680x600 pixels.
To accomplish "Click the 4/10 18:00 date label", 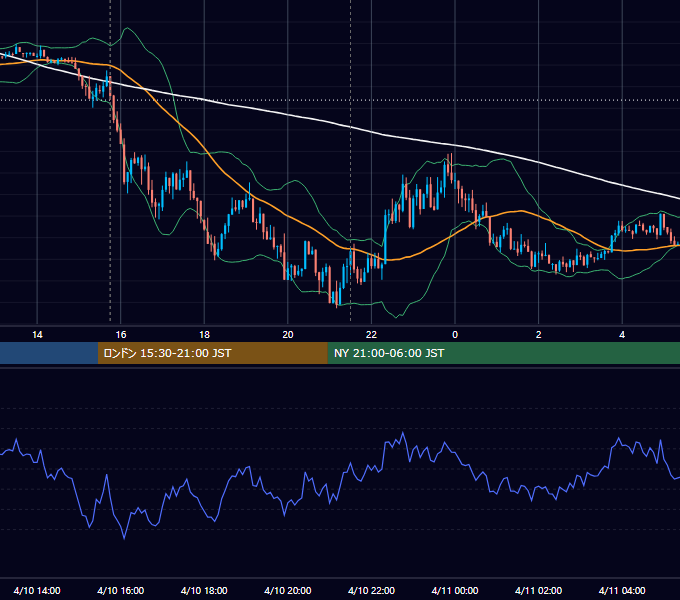I will pos(204,590).
